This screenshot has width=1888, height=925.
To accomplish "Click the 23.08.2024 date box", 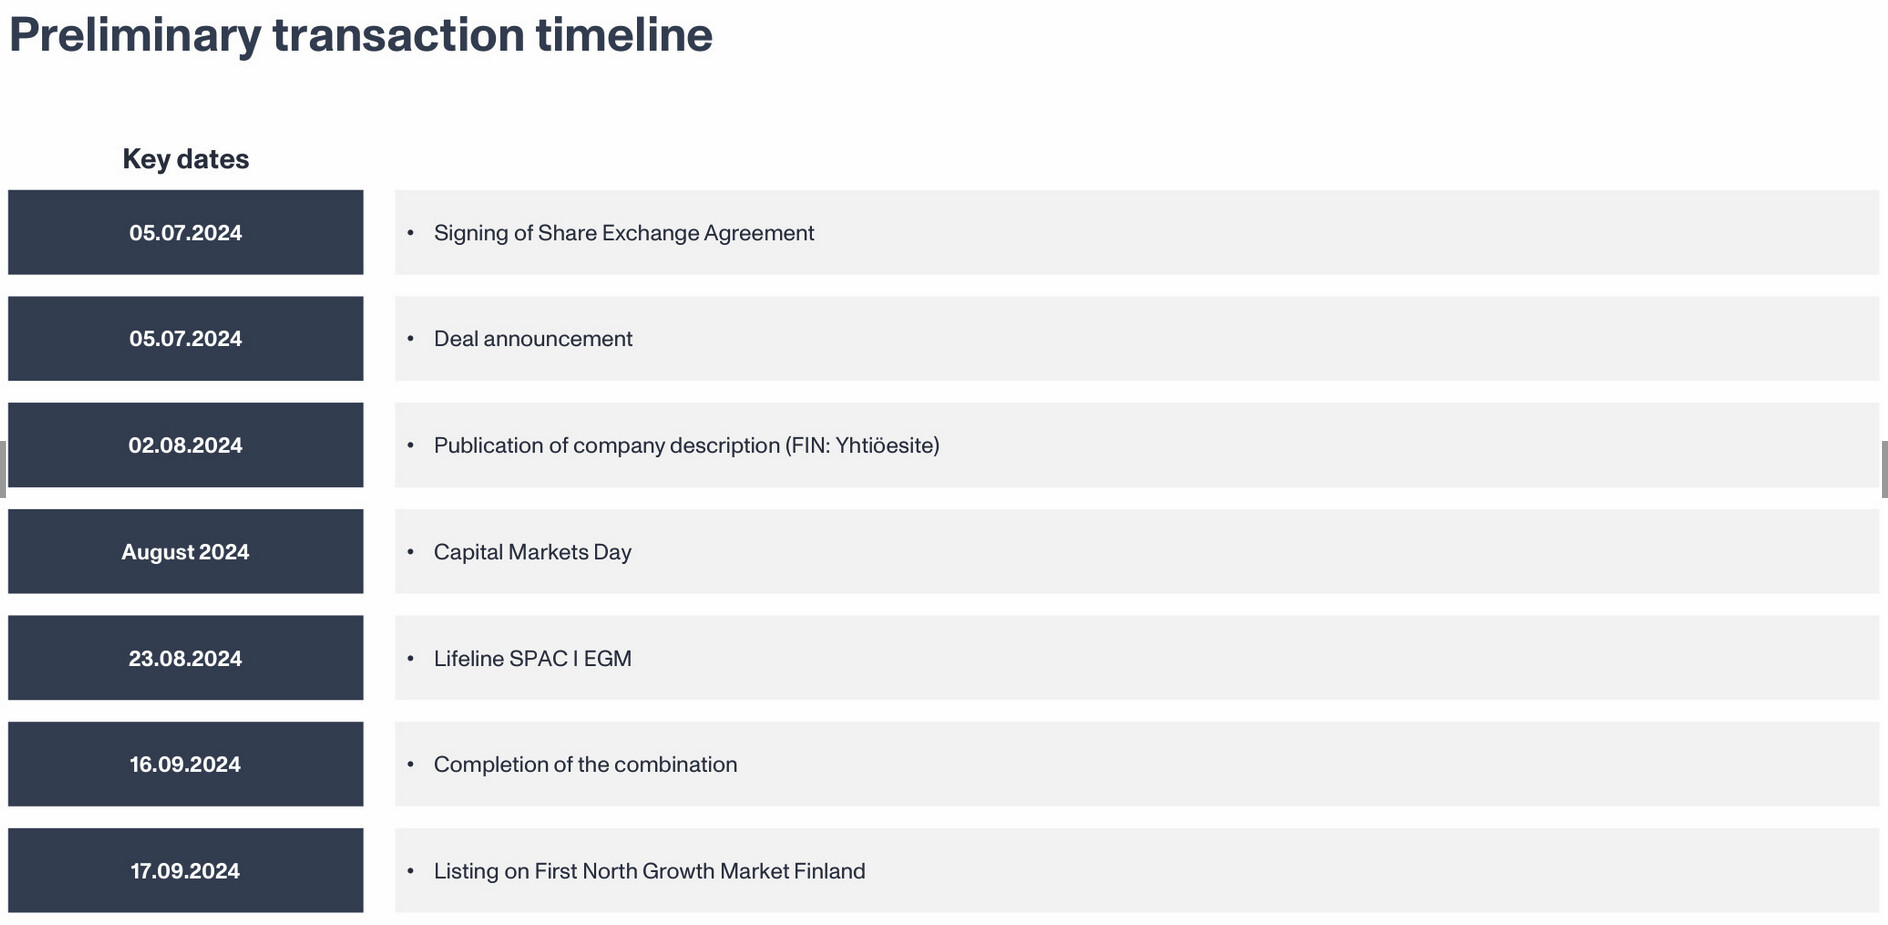I will tap(185, 658).
